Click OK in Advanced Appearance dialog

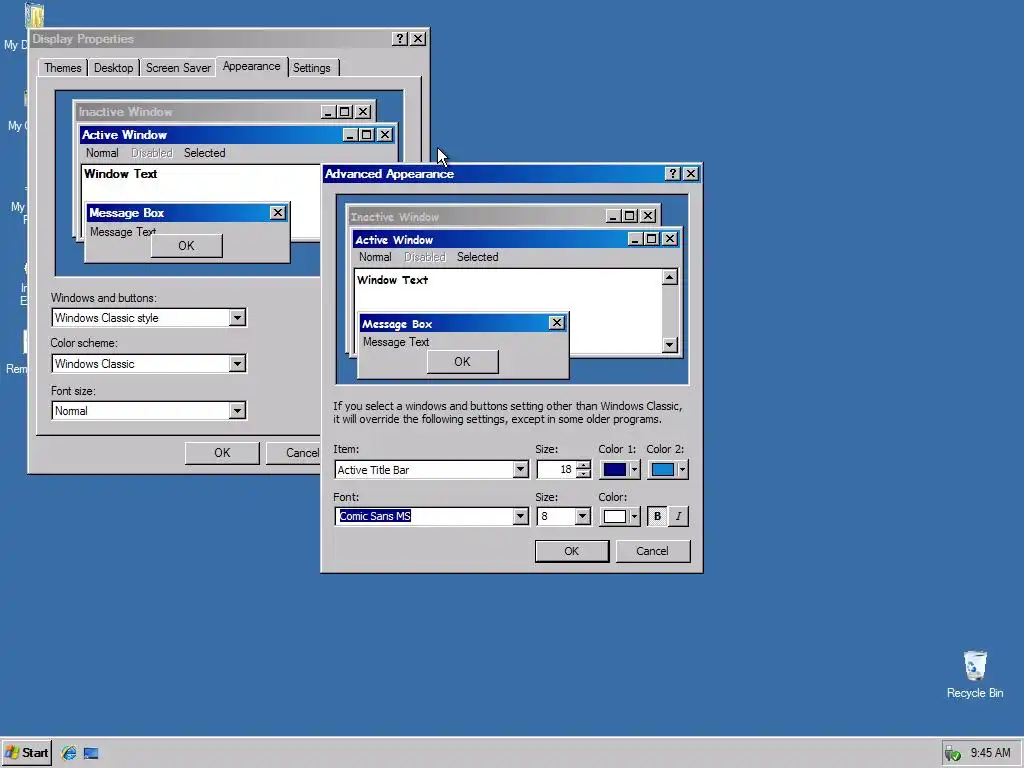(x=571, y=551)
